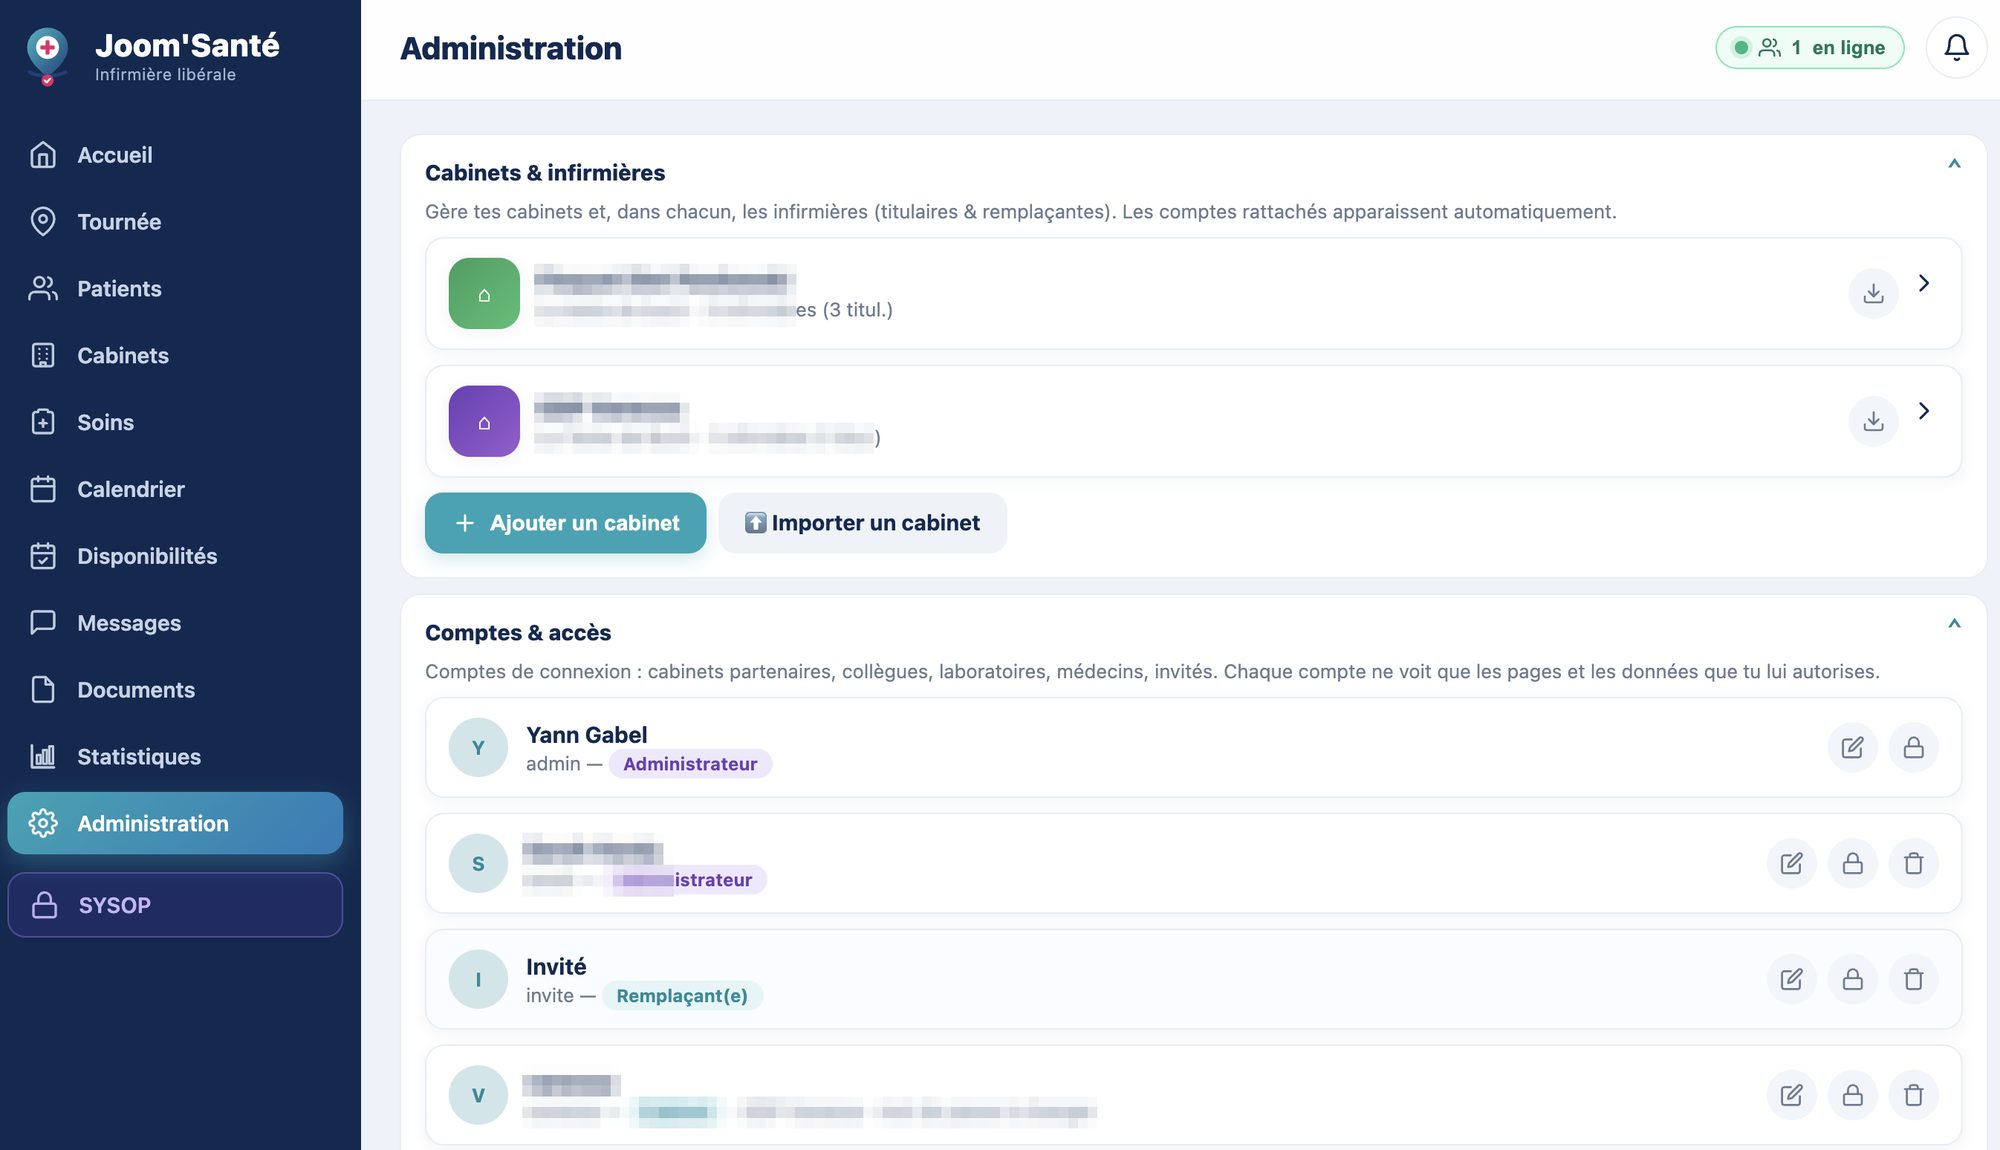This screenshot has height=1150, width=2000.
Task: Collapse the Cabinets & infirmières section
Action: [1954, 163]
